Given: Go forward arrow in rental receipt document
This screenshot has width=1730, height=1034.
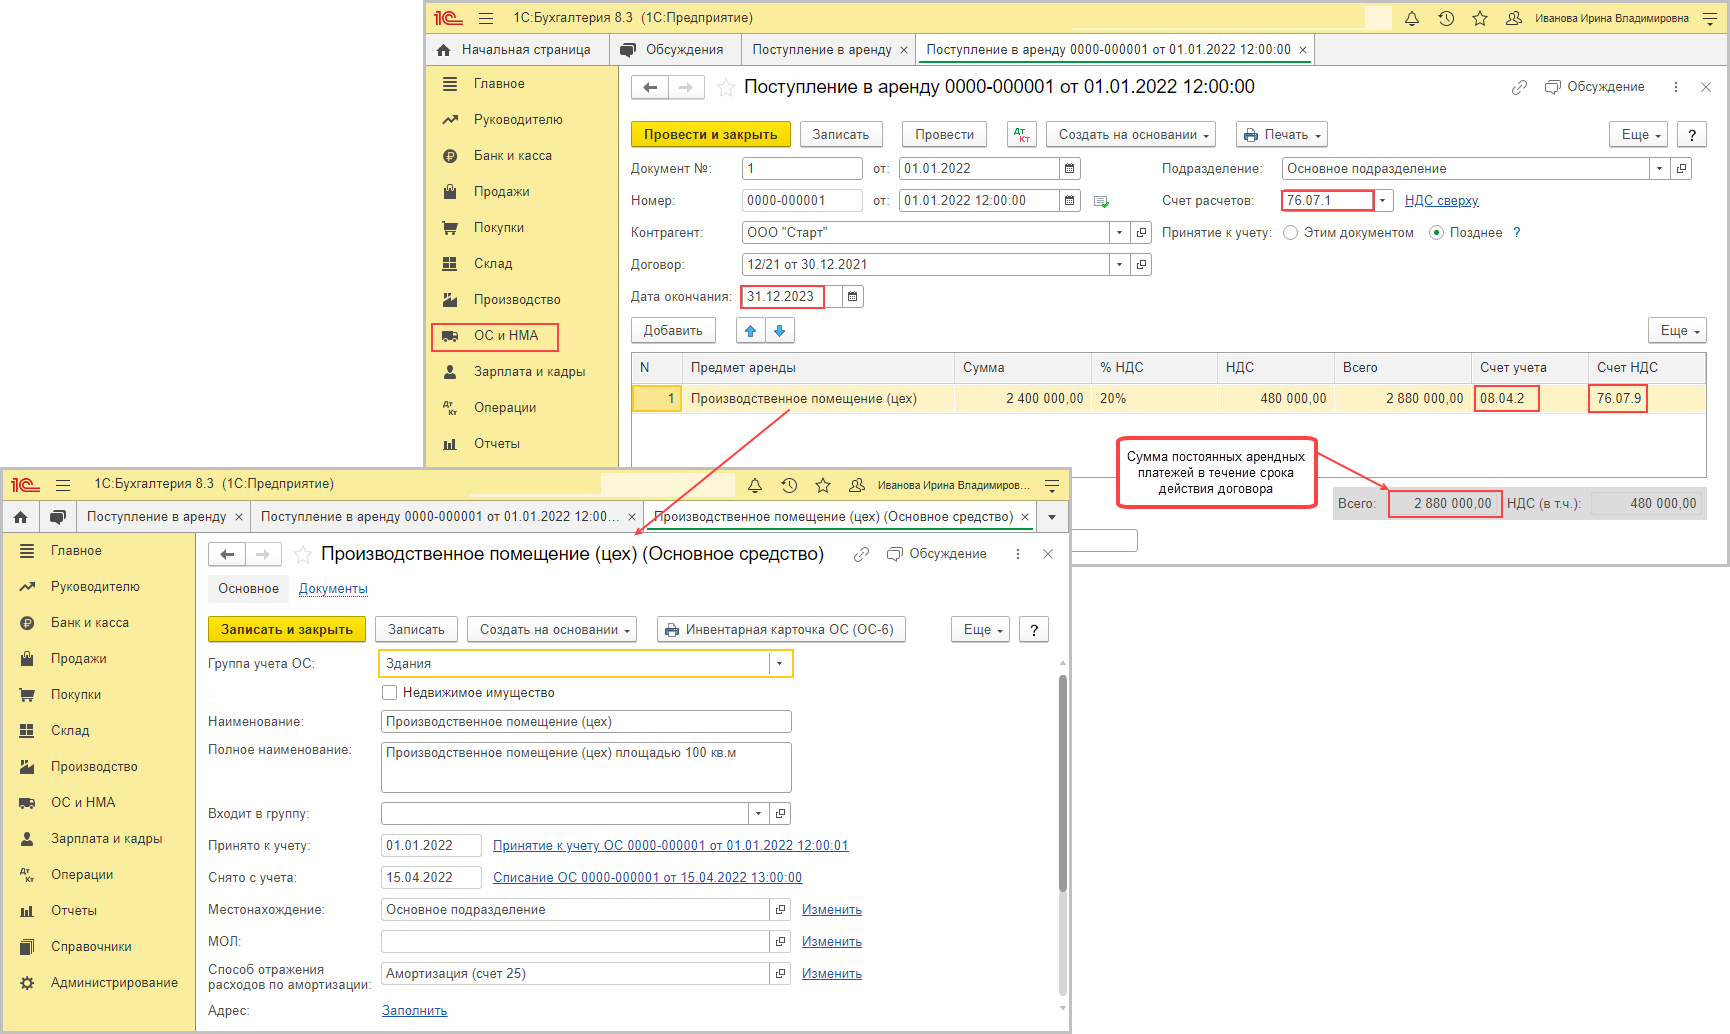Looking at the screenshot, I should (x=686, y=88).
